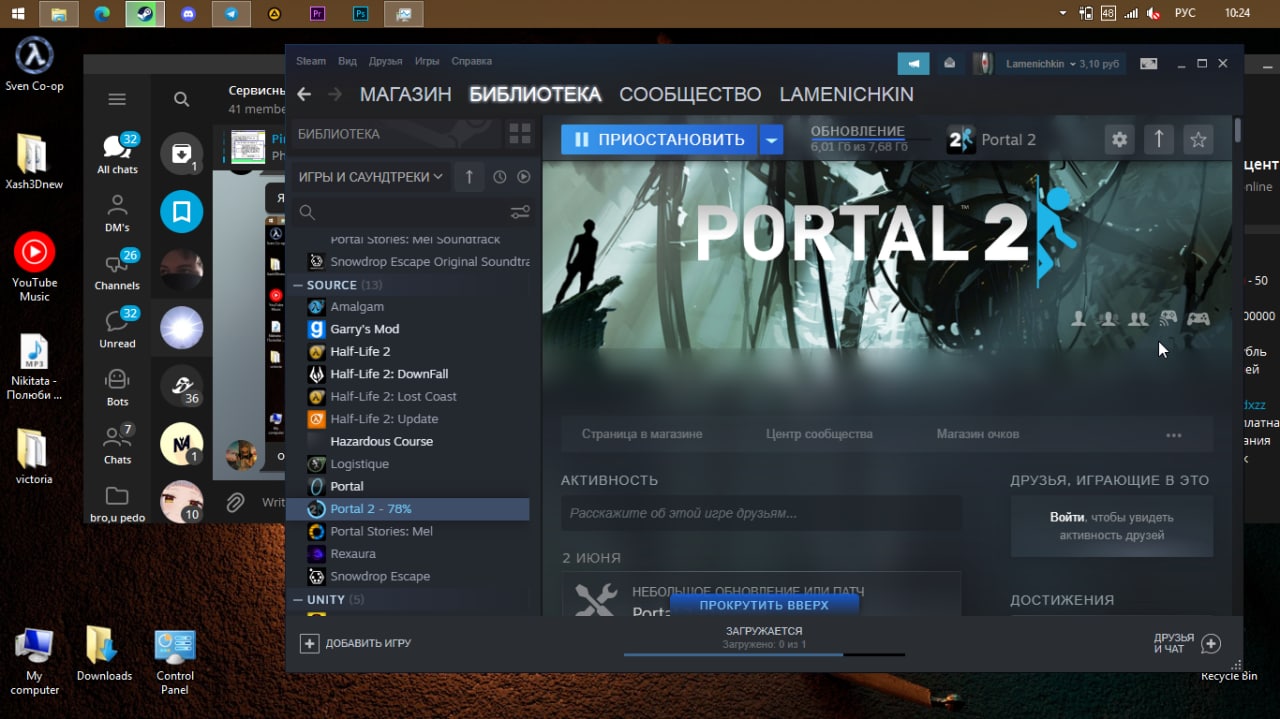Click the single-player feature icon on banner
Viewport: 1280px width, 719px height.
[x=1079, y=319]
